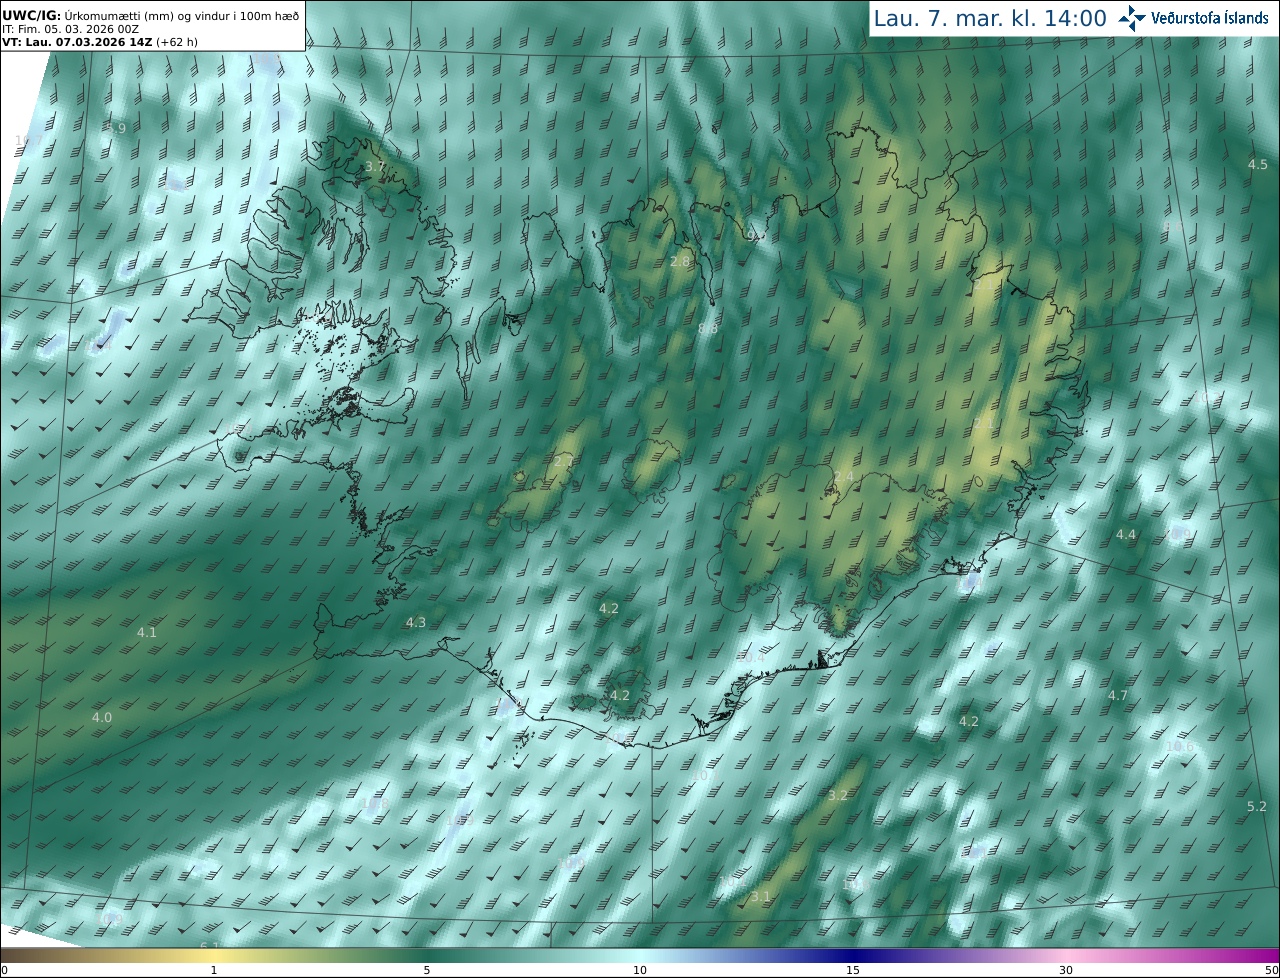Click the '4.4' value on the map
Image resolution: width=1280 pixels, height=978 pixels.
point(1126,534)
